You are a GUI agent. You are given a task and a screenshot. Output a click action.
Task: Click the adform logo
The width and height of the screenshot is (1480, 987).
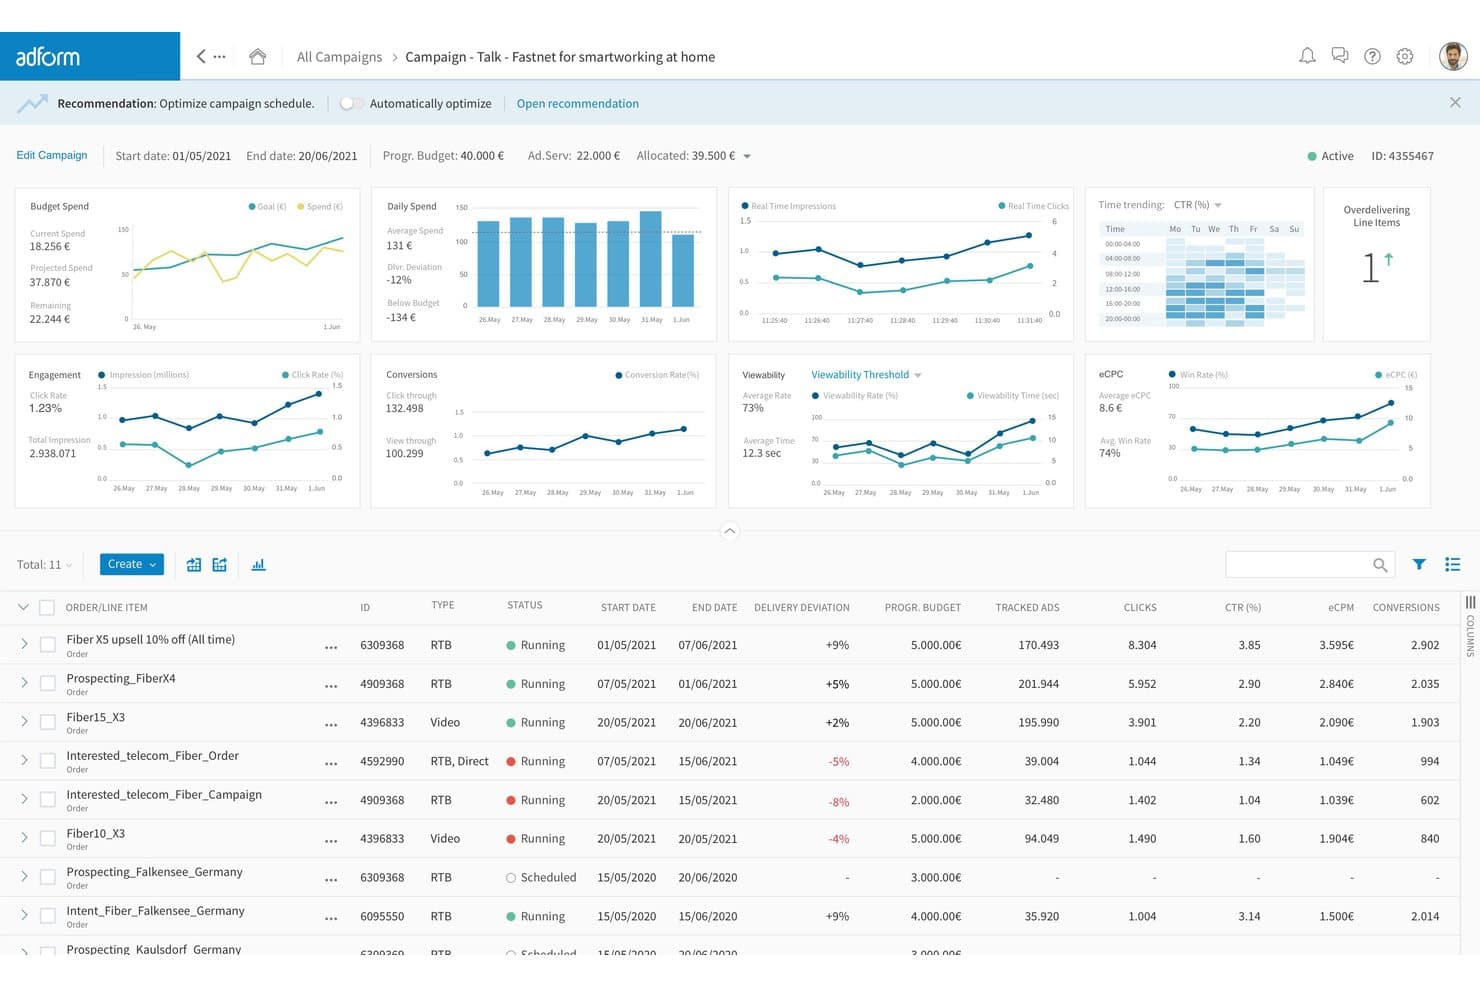[48, 57]
